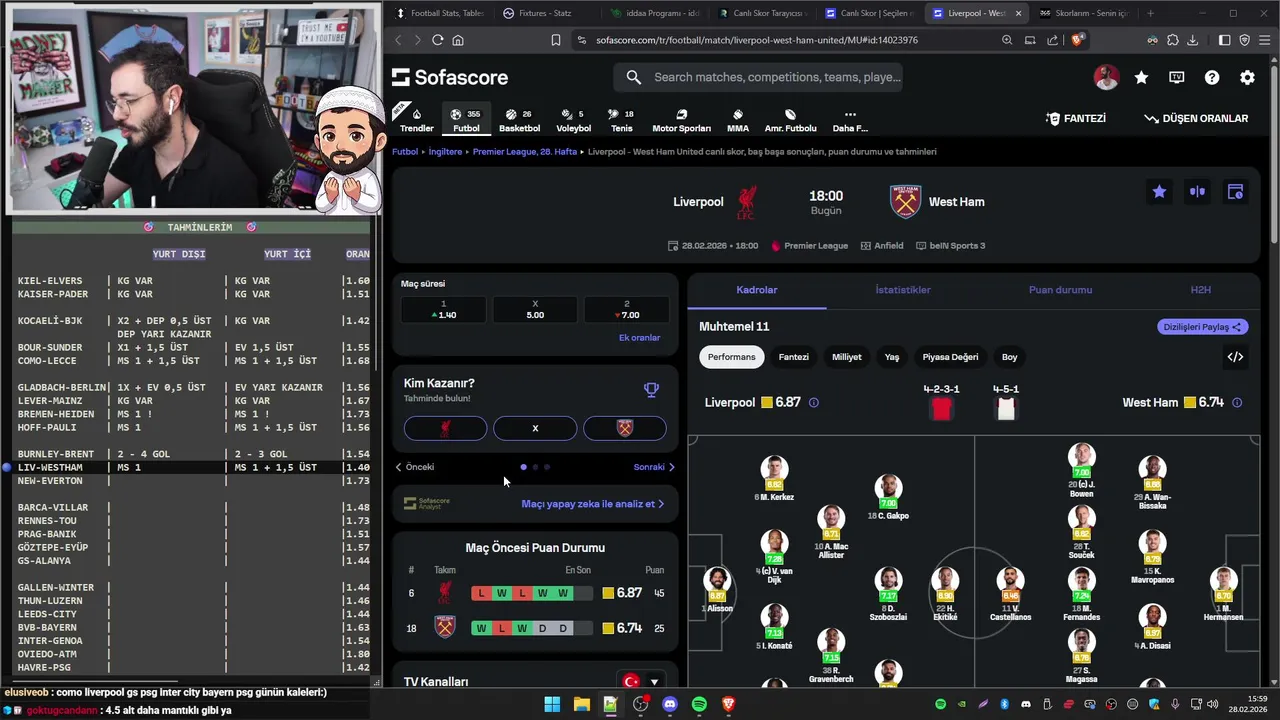Screen dimensions: 1280x720
Task: Open Liverpool team crest in match header
Action: point(746,202)
